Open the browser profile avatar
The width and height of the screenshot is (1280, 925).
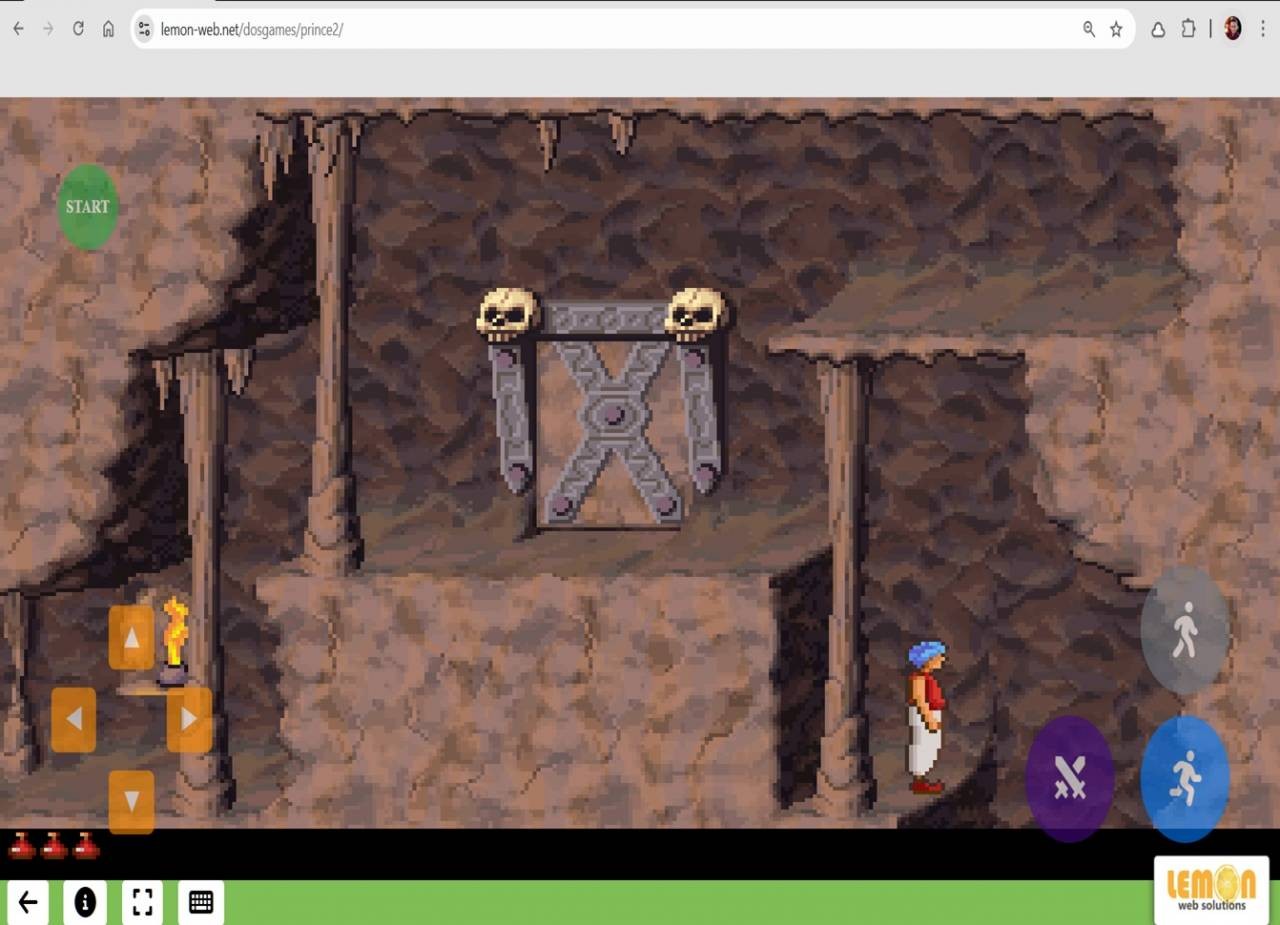click(1232, 29)
